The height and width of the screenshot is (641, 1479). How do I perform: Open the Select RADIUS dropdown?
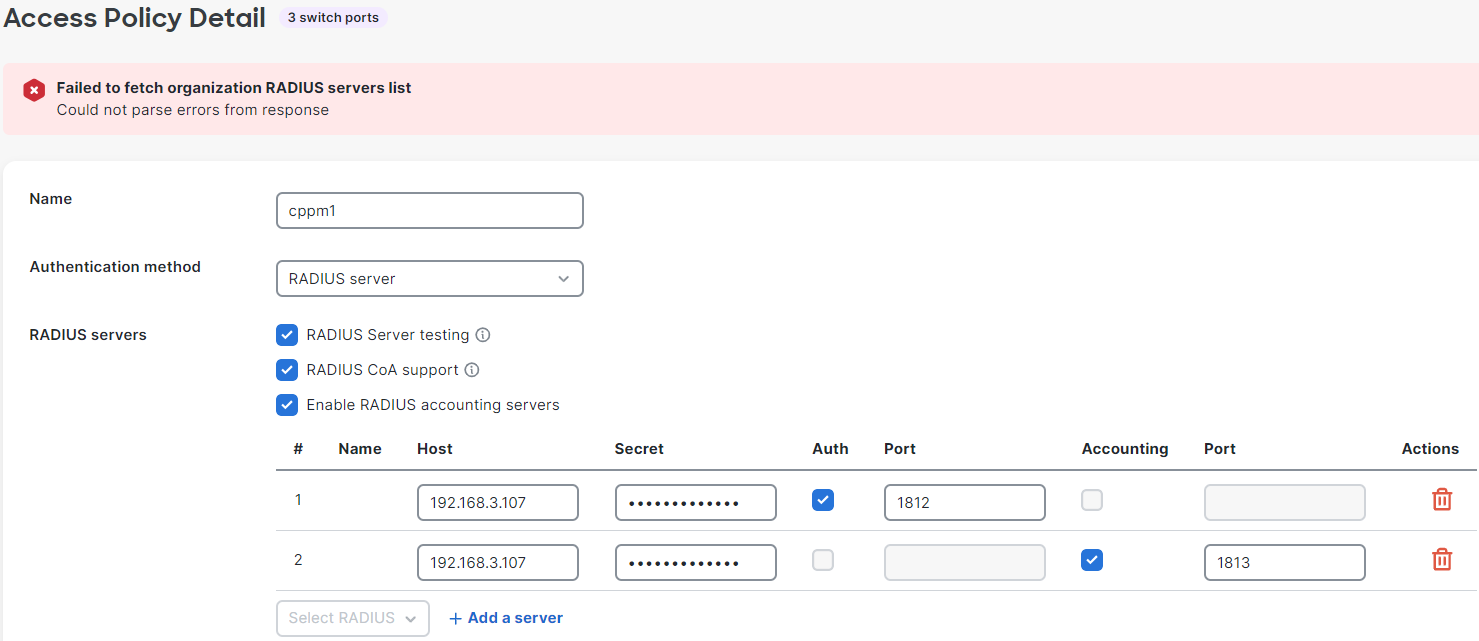coord(352,618)
